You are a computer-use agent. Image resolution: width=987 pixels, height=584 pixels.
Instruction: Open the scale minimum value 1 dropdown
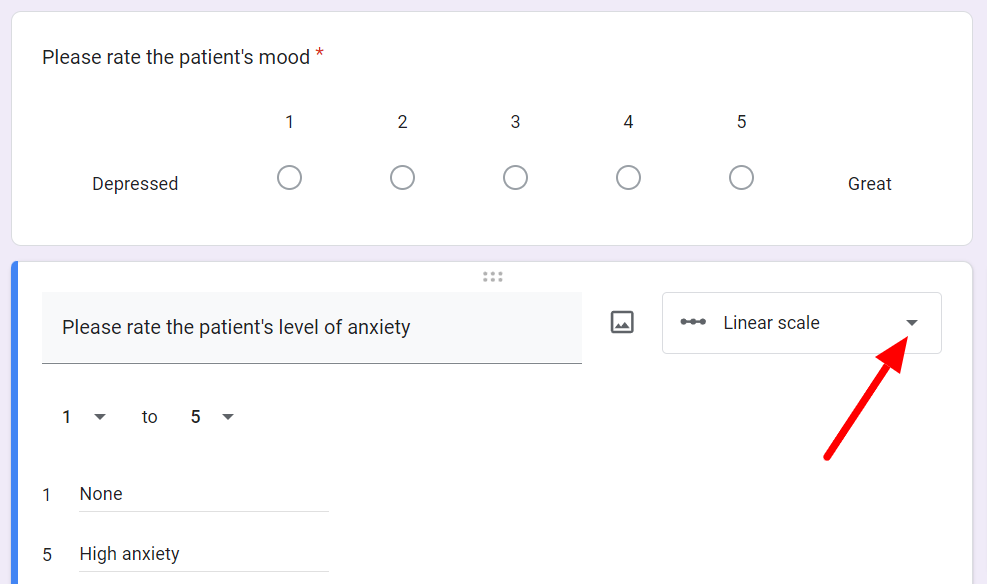84,417
